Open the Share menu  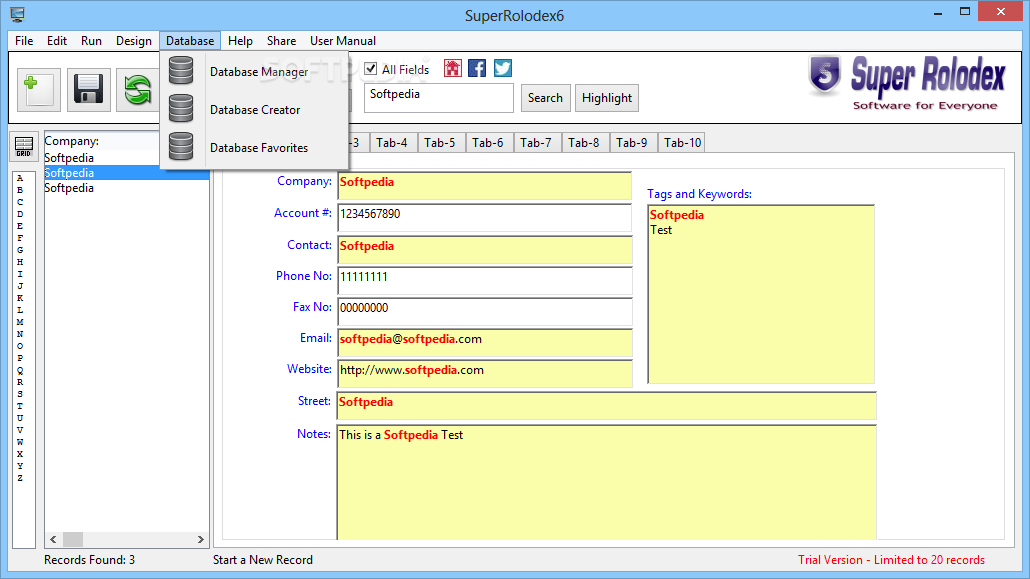pos(281,41)
